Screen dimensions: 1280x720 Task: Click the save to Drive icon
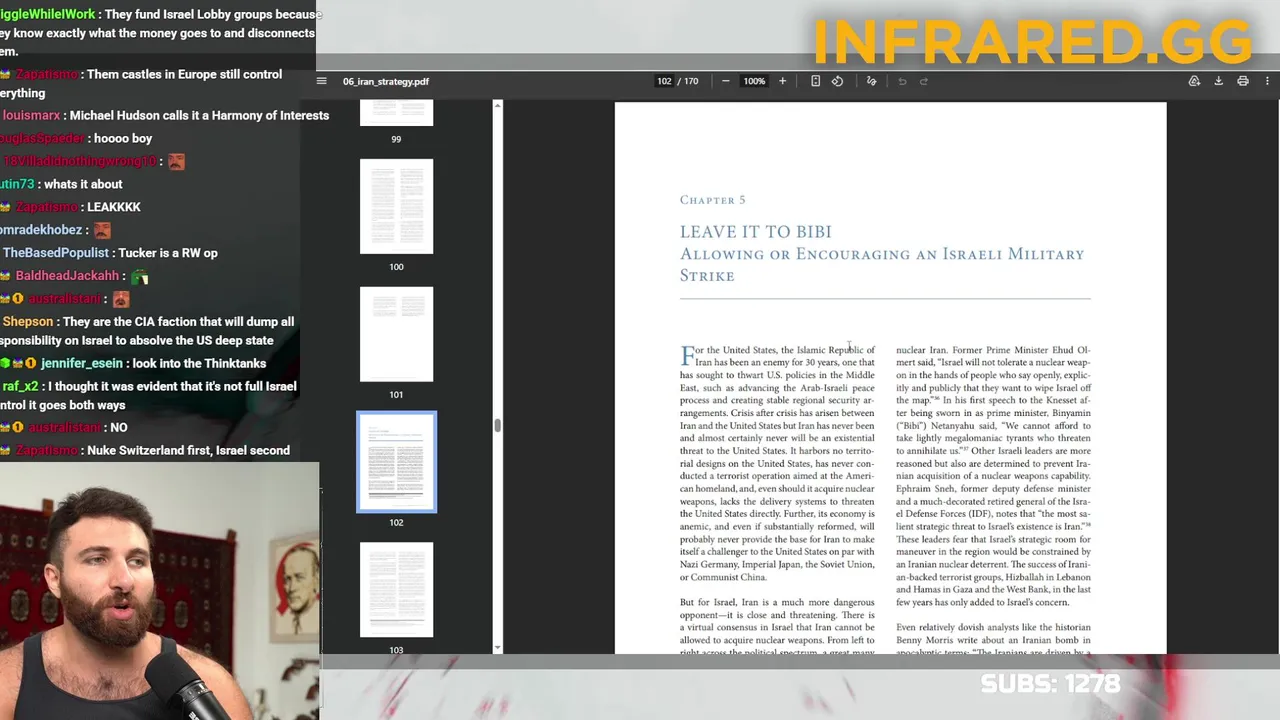pos(1194,81)
